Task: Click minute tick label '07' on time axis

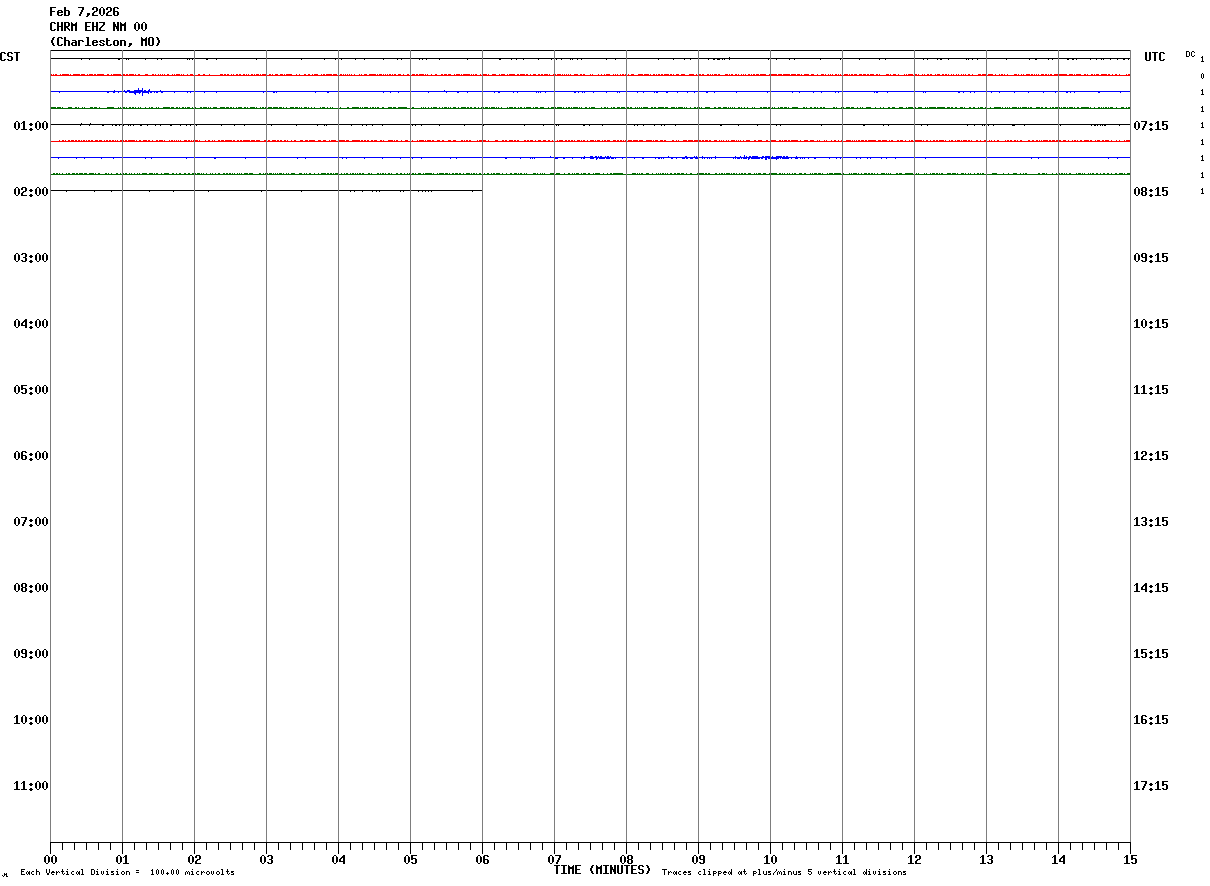Action: pyautogui.click(x=554, y=859)
